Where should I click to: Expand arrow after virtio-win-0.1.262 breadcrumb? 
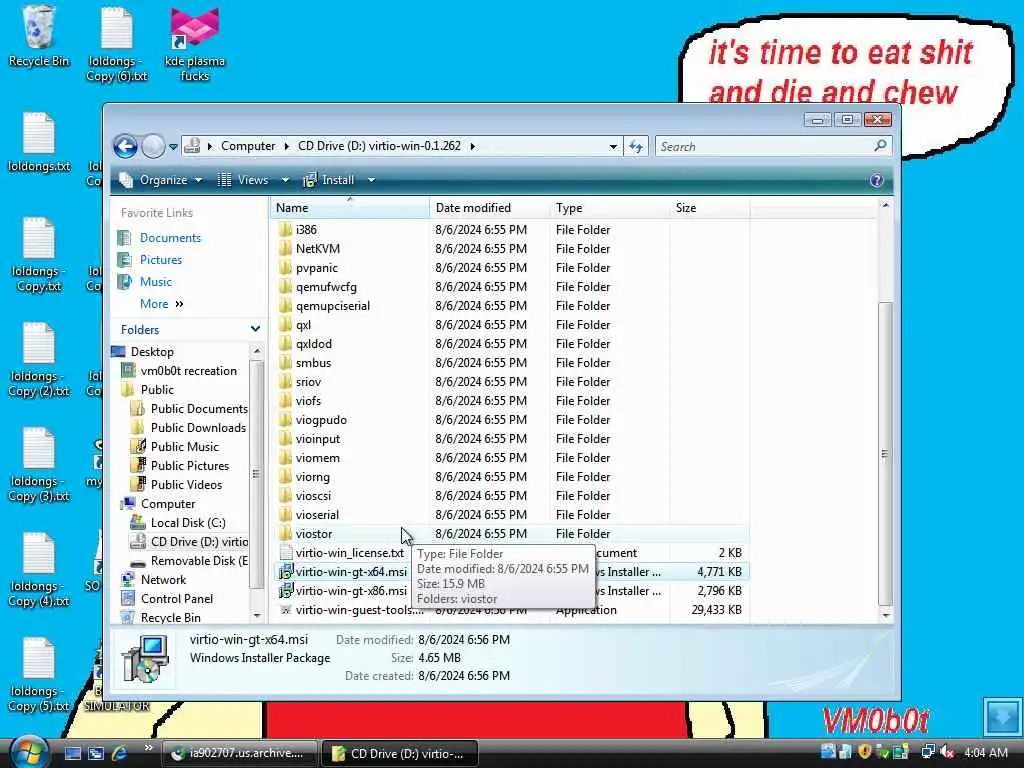pyautogui.click(x=472, y=146)
